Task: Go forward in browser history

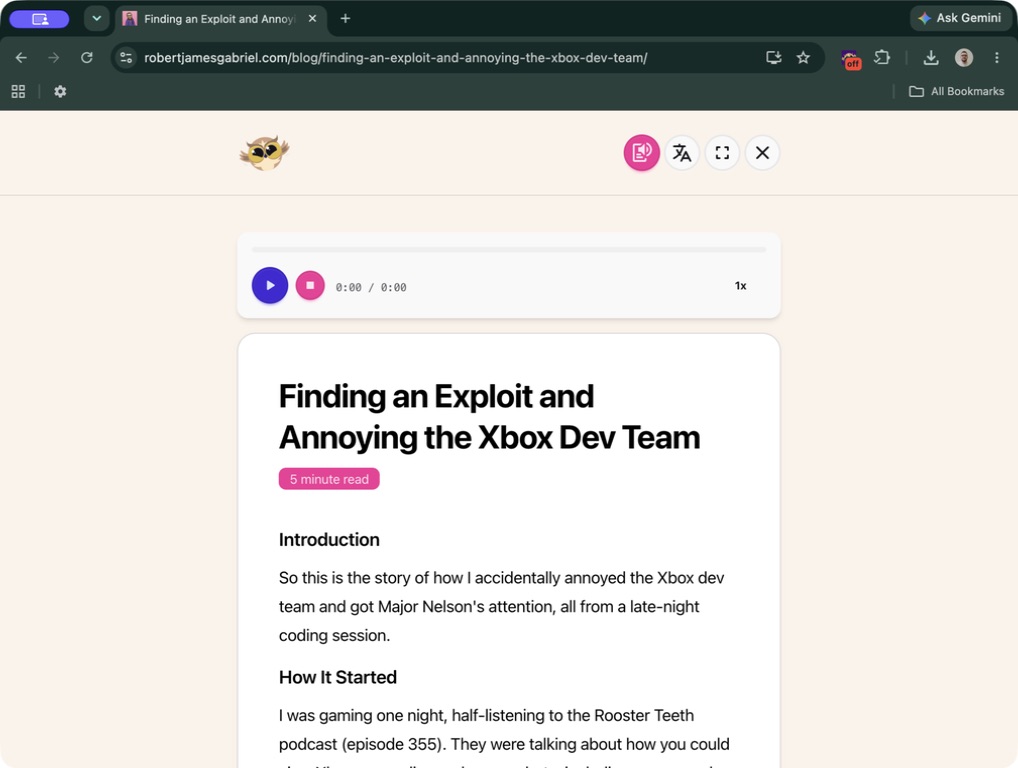Action: (x=53, y=58)
